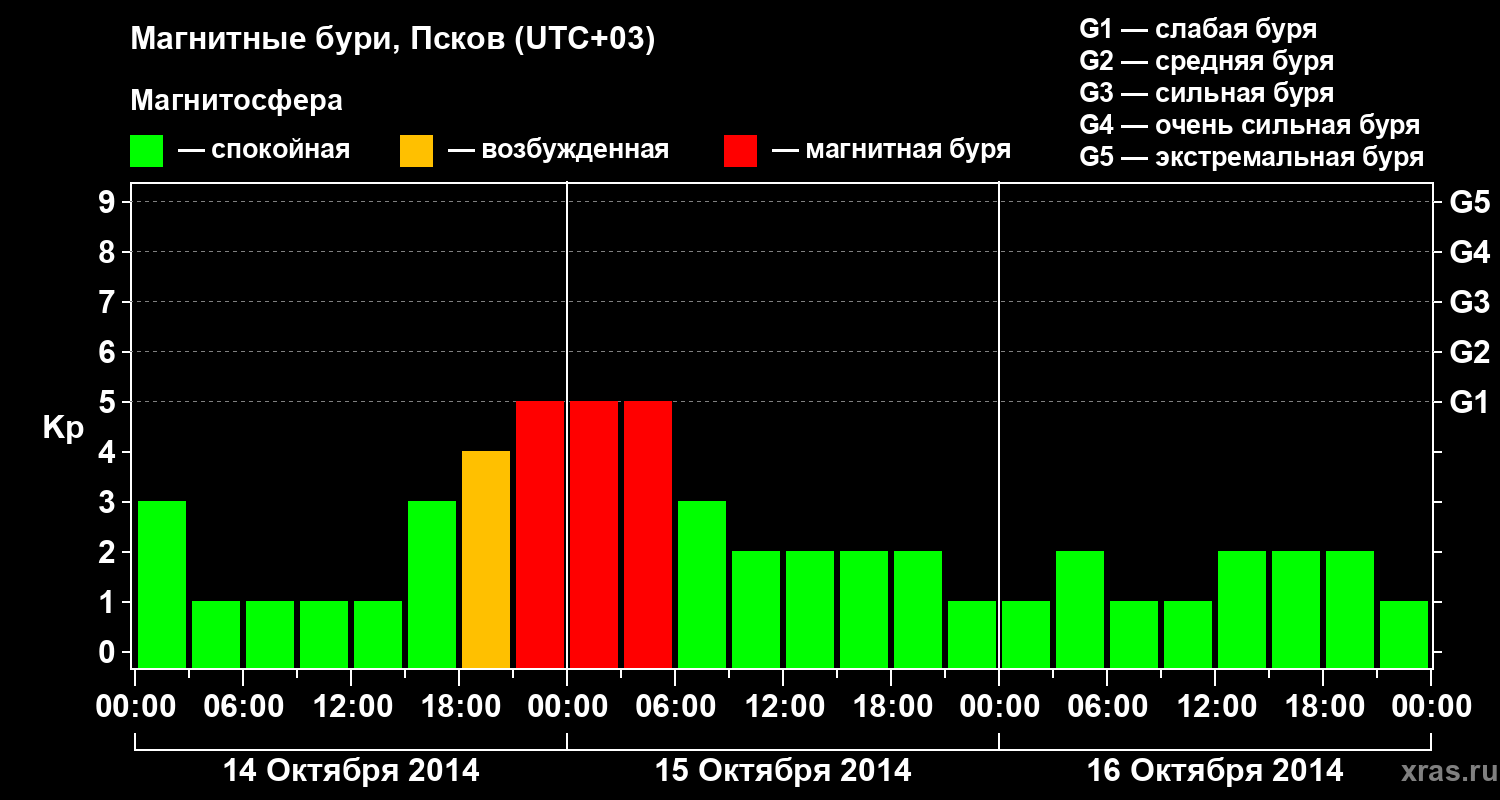This screenshot has height=800, width=1500.
Task: Click the red bar on 14 October
Action: click(x=540, y=534)
